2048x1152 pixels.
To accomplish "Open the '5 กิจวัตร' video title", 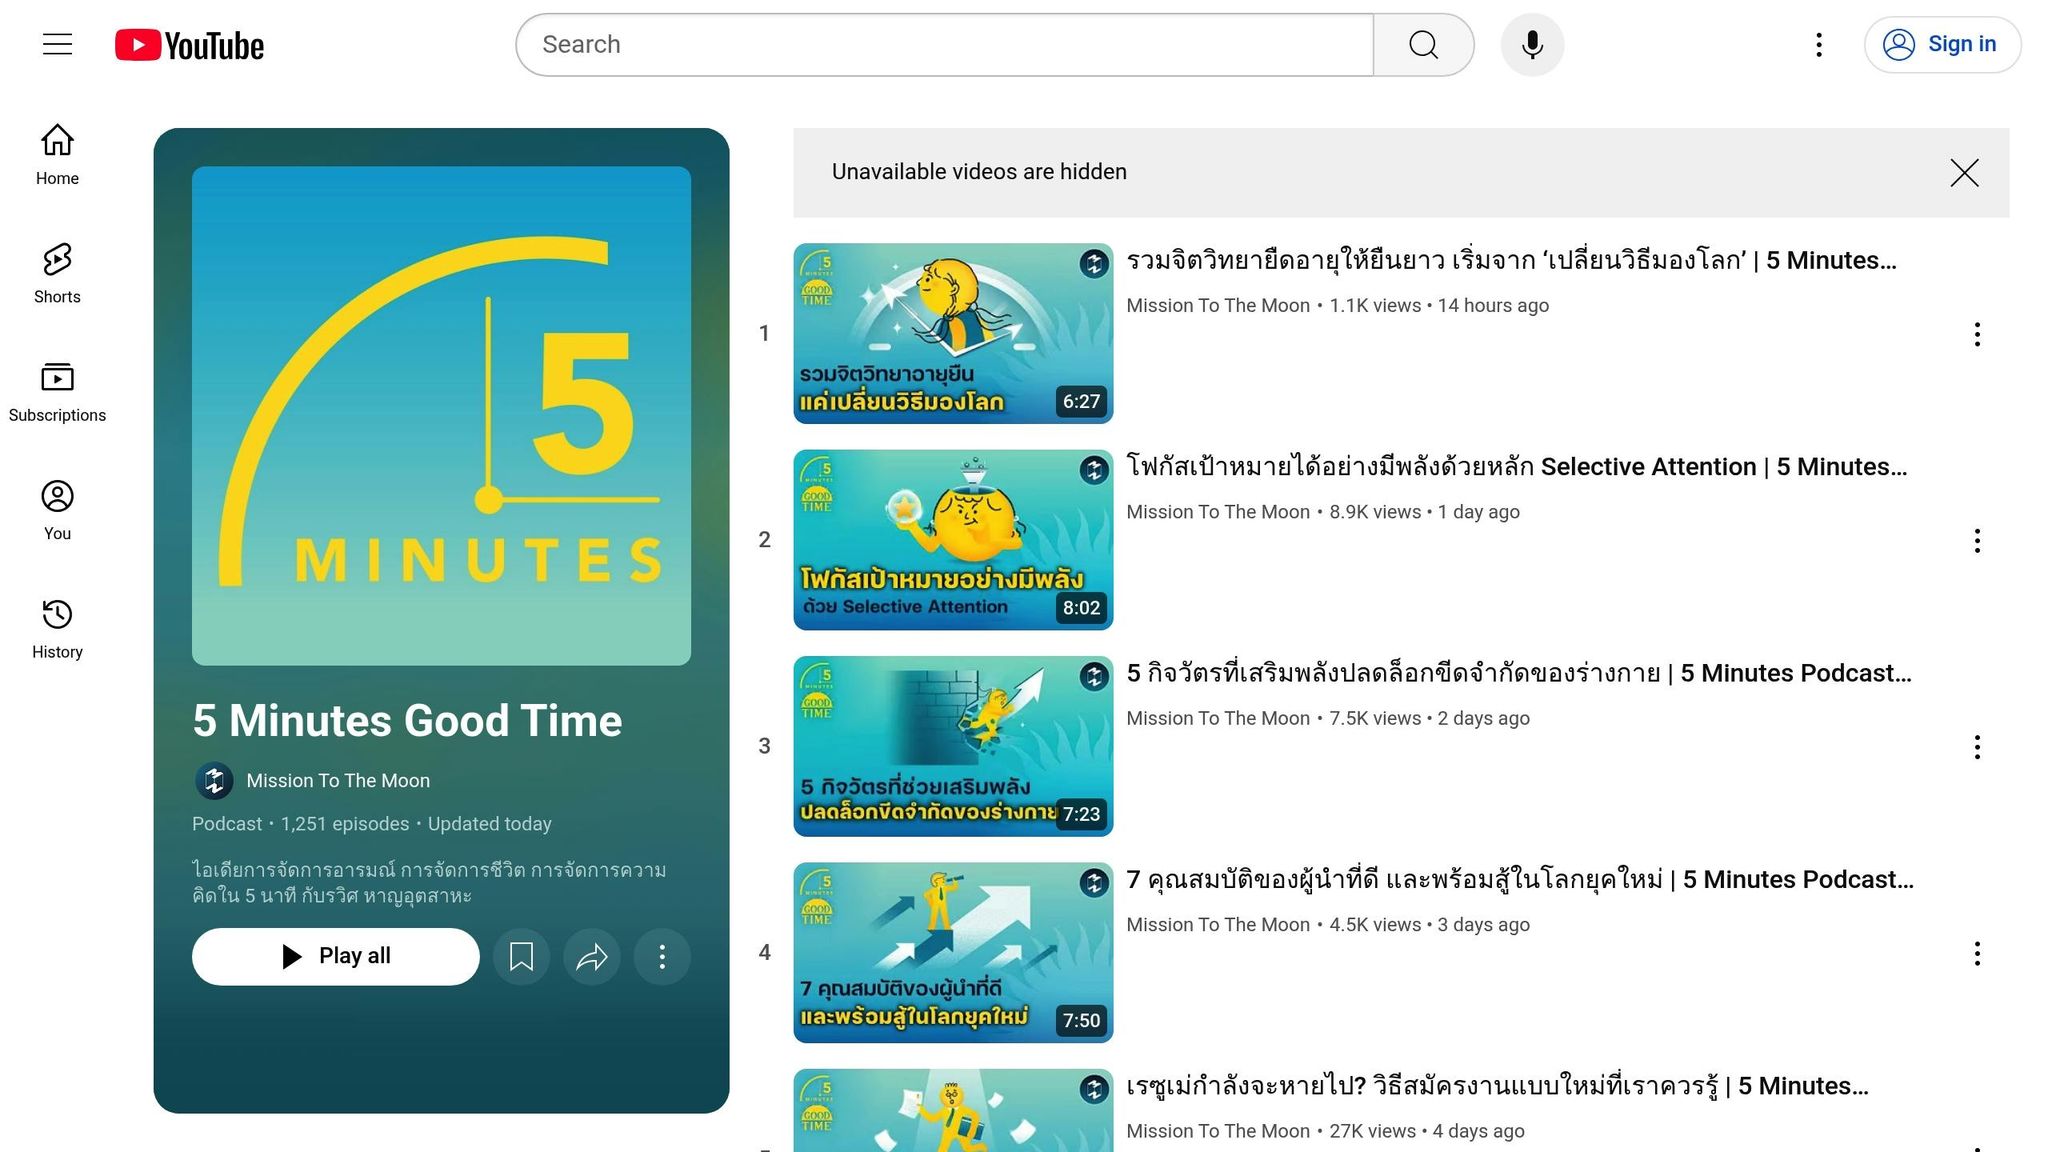I will tap(1518, 674).
